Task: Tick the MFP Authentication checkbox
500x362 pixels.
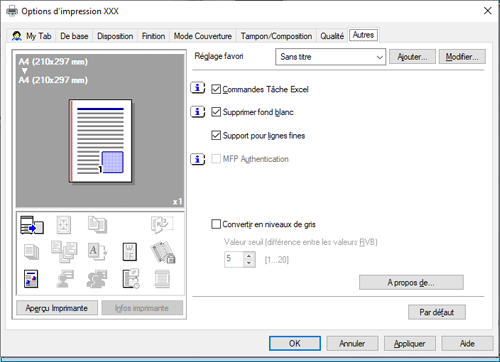Action: (x=216, y=159)
